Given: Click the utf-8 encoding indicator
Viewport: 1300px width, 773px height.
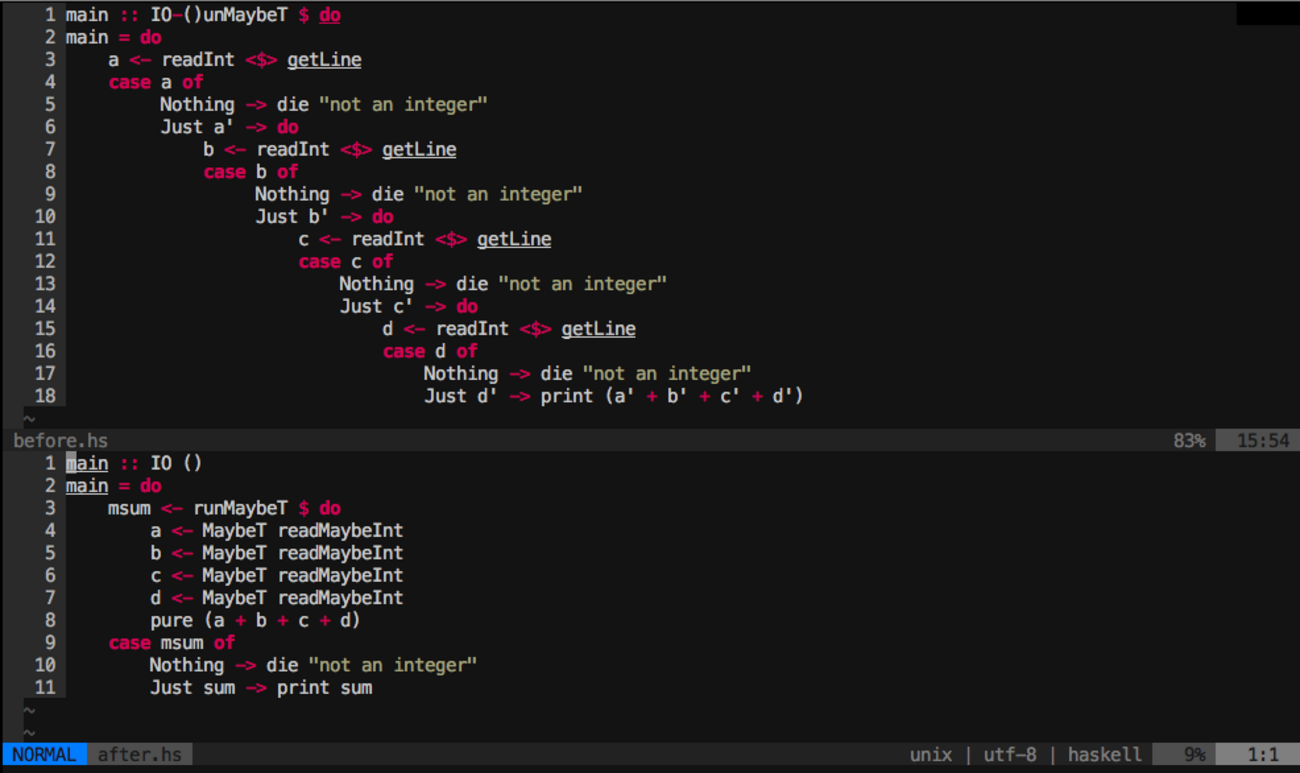Looking at the screenshot, I should tap(1009, 755).
